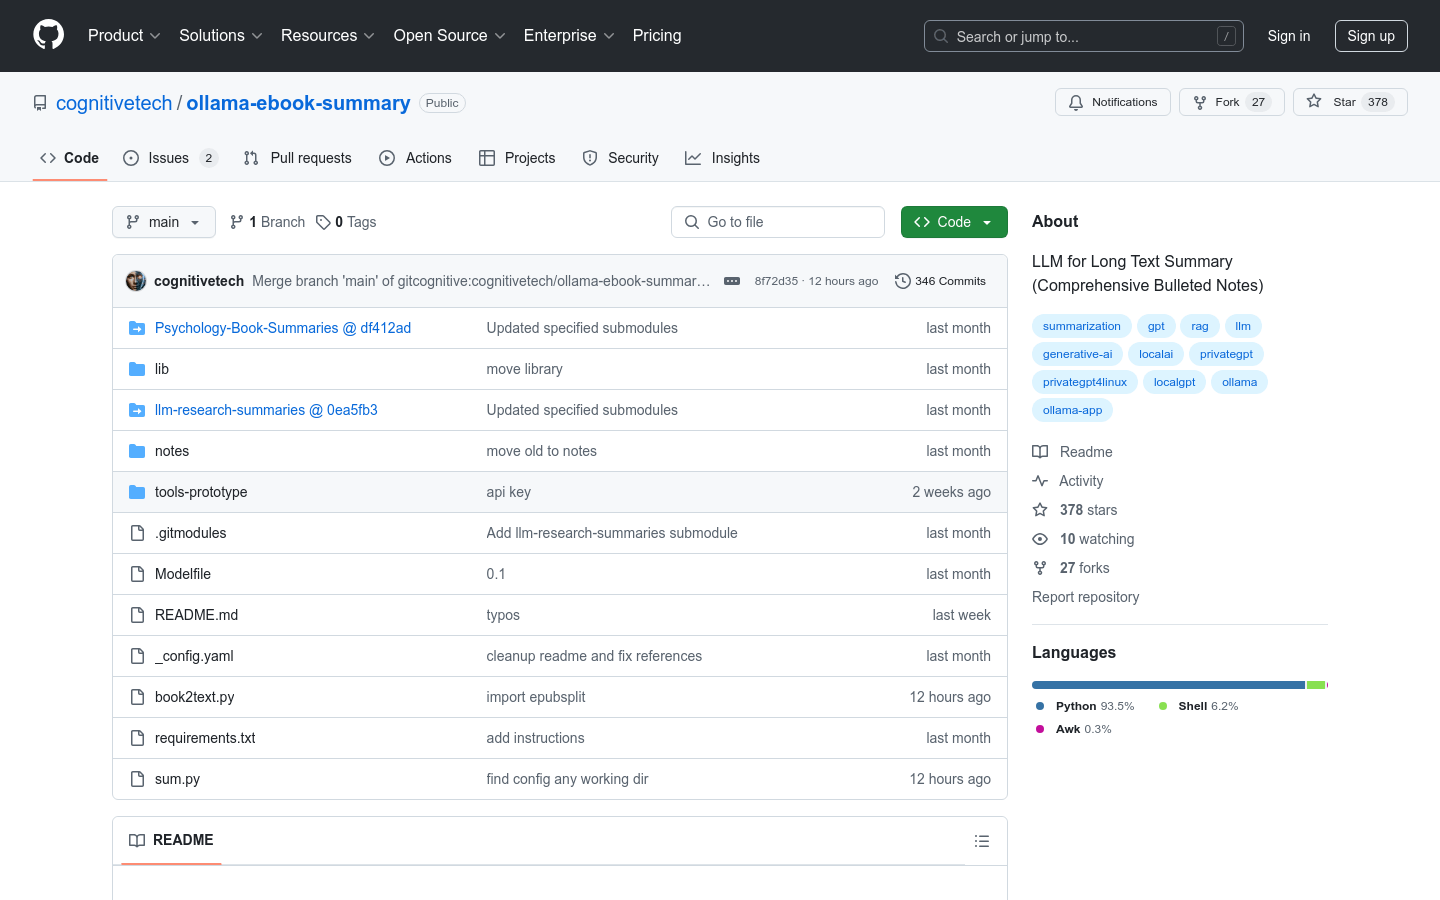Screen dimensions: 1440x900
Task: Star the repository with Star button
Action: click(x=1350, y=102)
